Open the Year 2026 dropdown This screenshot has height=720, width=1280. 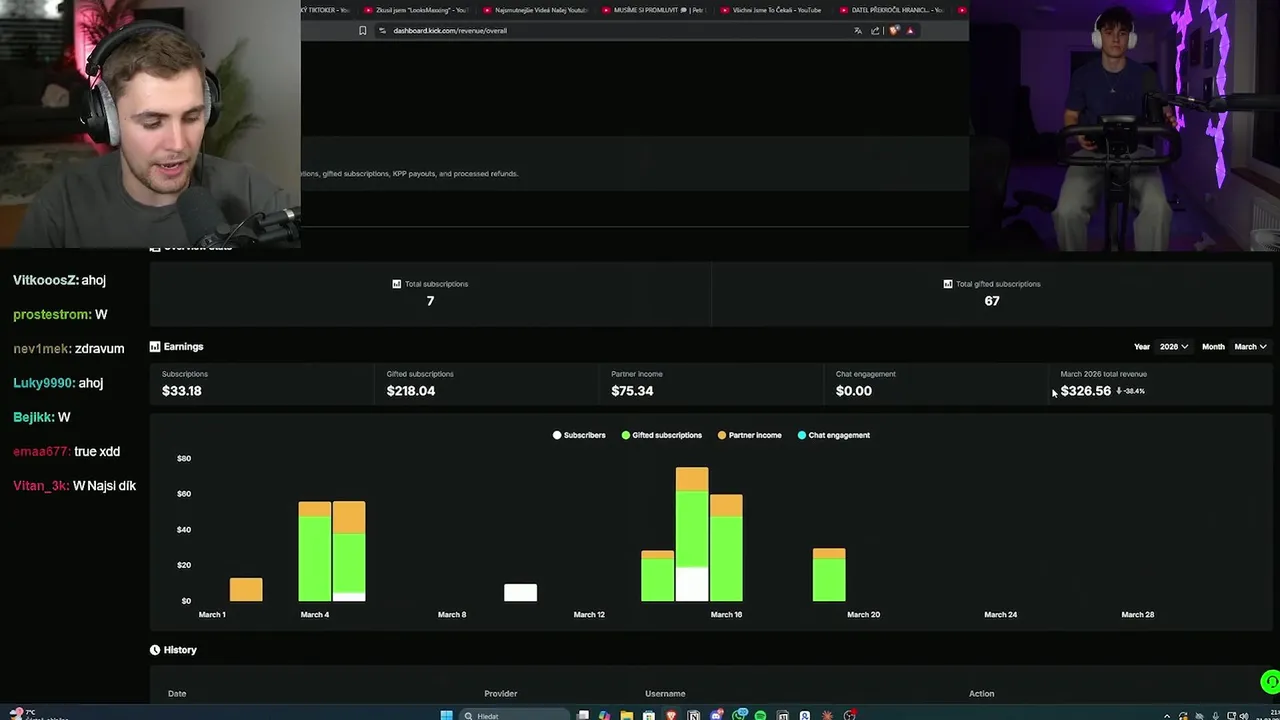[1174, 347]
